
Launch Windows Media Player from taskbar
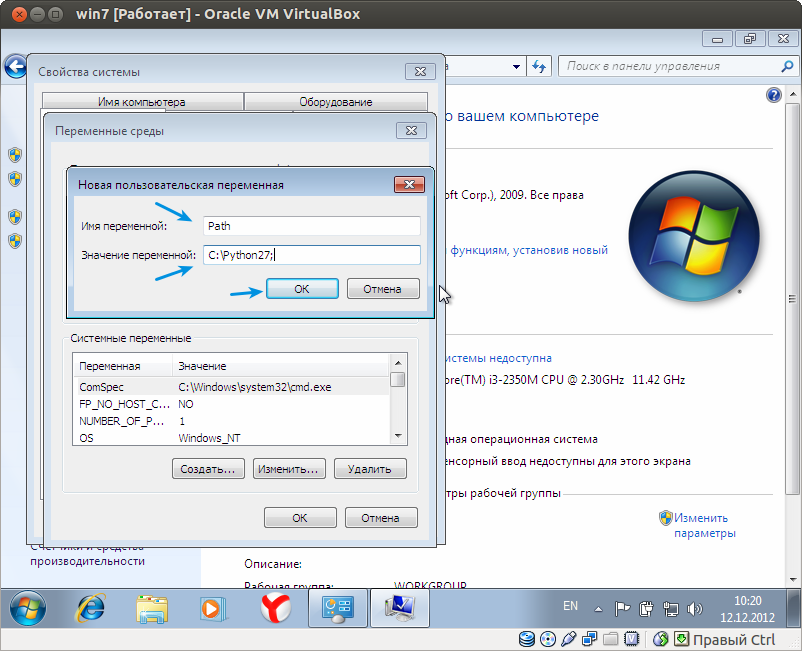point(212,609)
